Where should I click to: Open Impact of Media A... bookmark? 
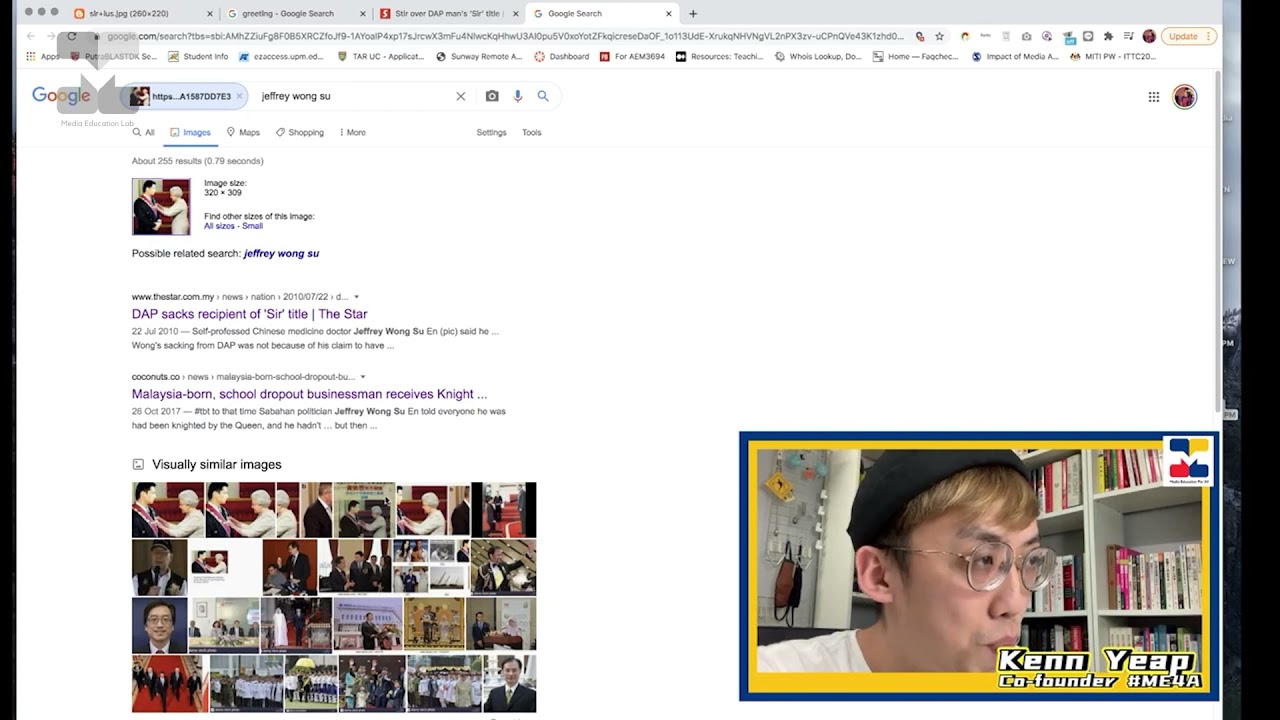point(1015,57)
